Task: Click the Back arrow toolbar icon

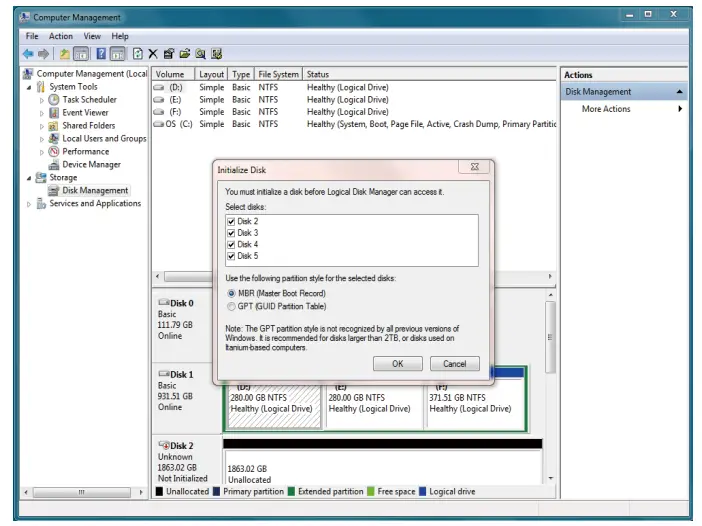Action: [28, 54]
